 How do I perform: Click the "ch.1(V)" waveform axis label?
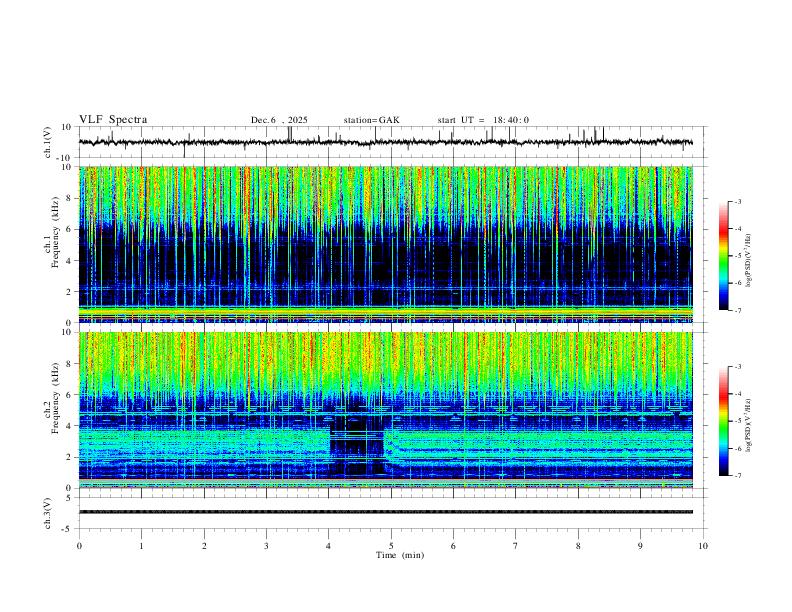pos(48,142)
